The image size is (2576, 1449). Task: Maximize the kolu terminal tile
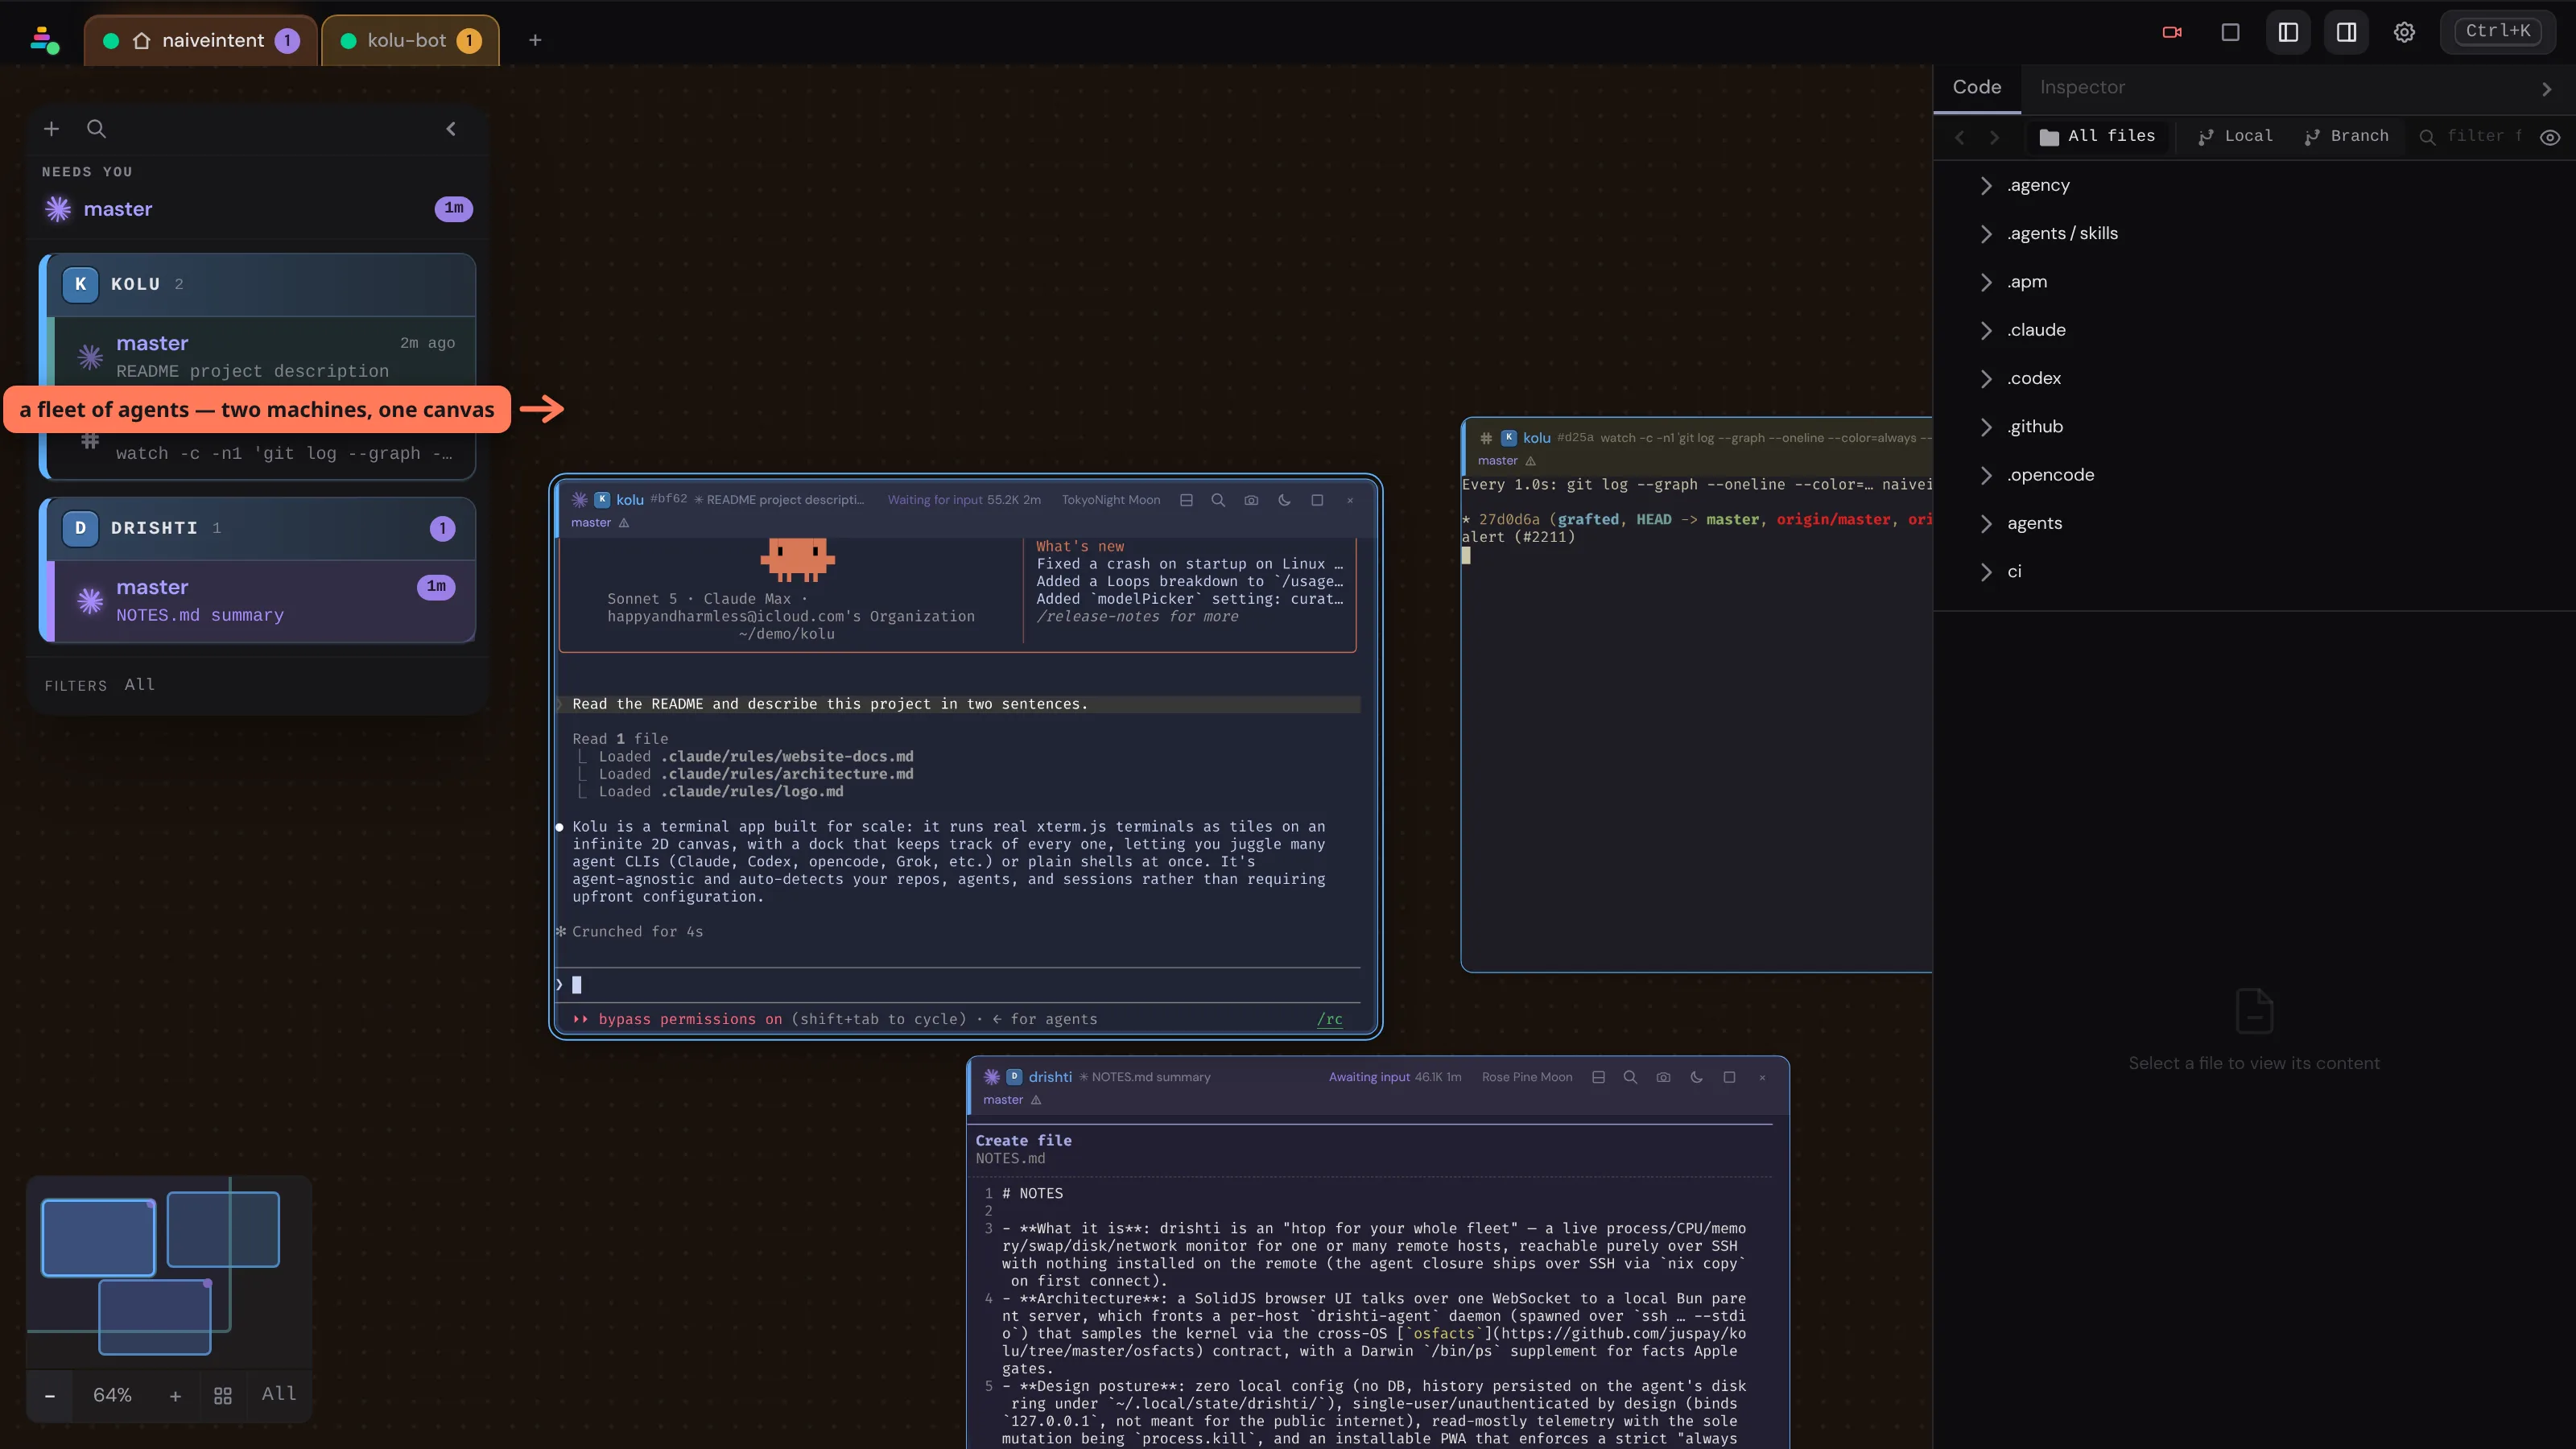coord(1317,500)
